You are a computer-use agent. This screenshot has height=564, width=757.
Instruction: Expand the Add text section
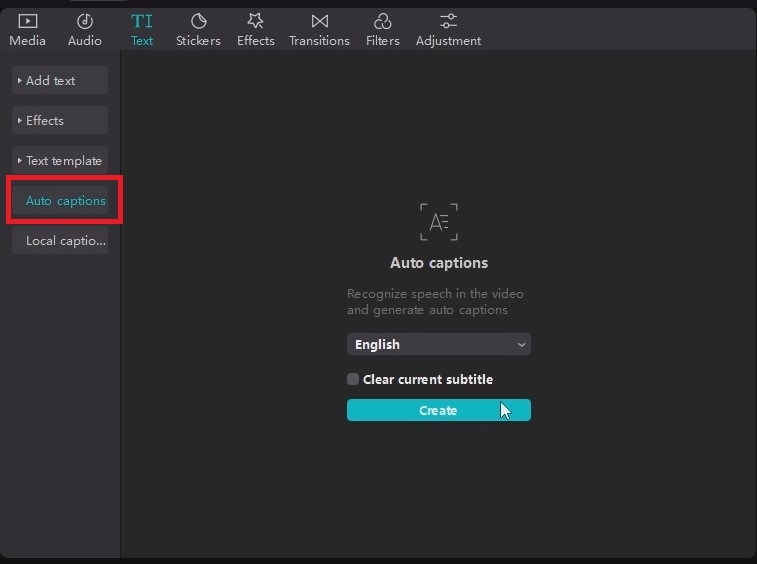pyautogui.click(x=60, y=80)
